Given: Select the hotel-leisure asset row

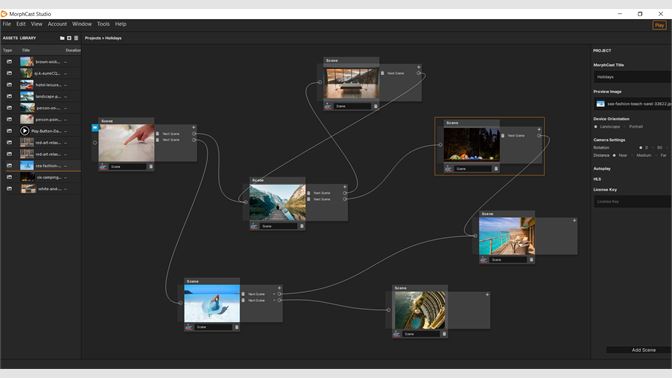Looking at the screenshot, I should (41, 85).
